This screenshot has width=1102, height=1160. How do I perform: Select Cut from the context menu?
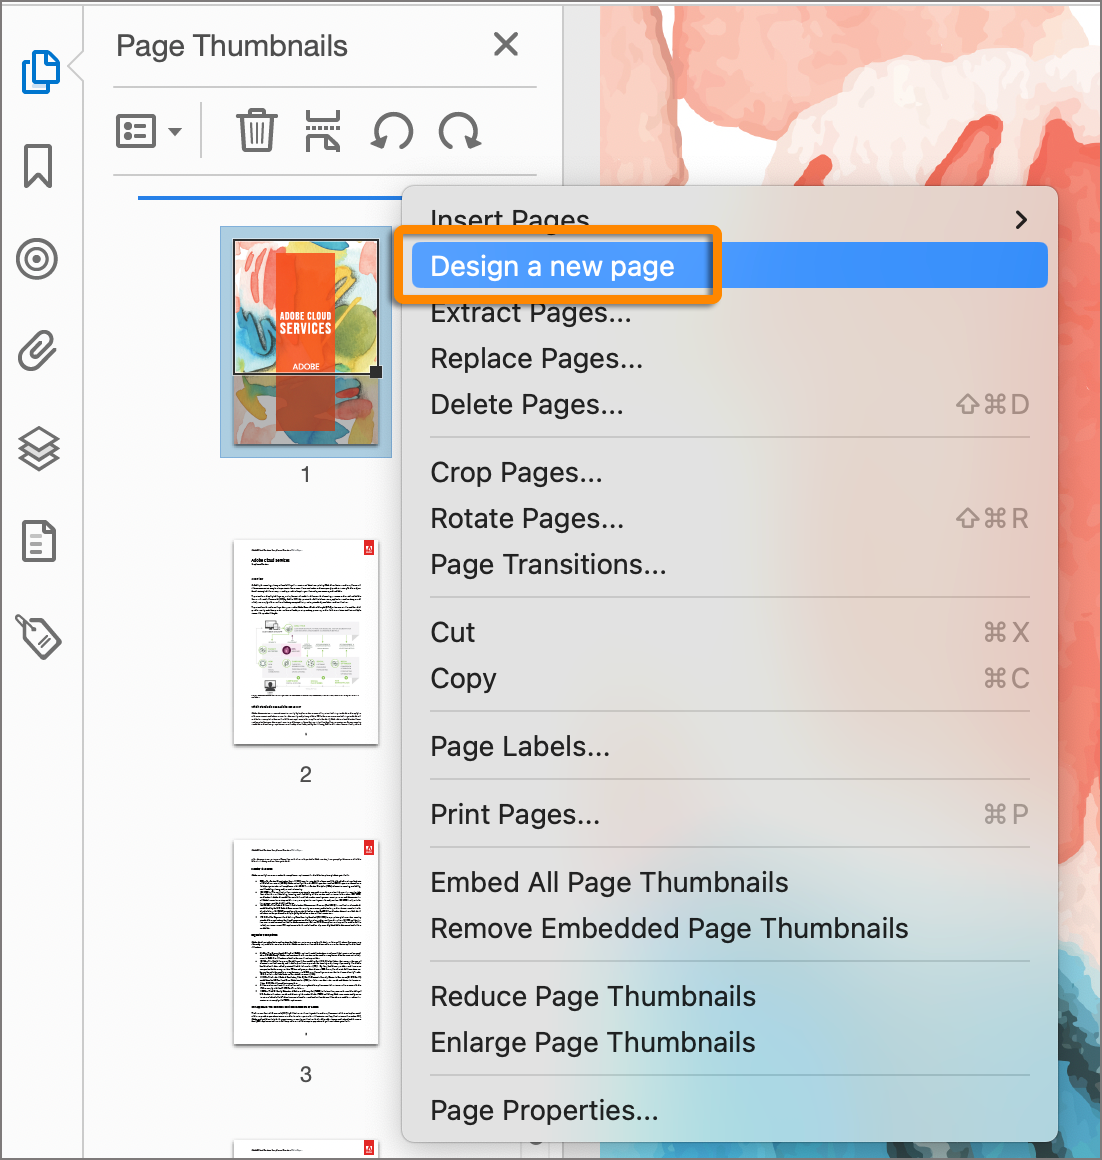pos(729,632)
